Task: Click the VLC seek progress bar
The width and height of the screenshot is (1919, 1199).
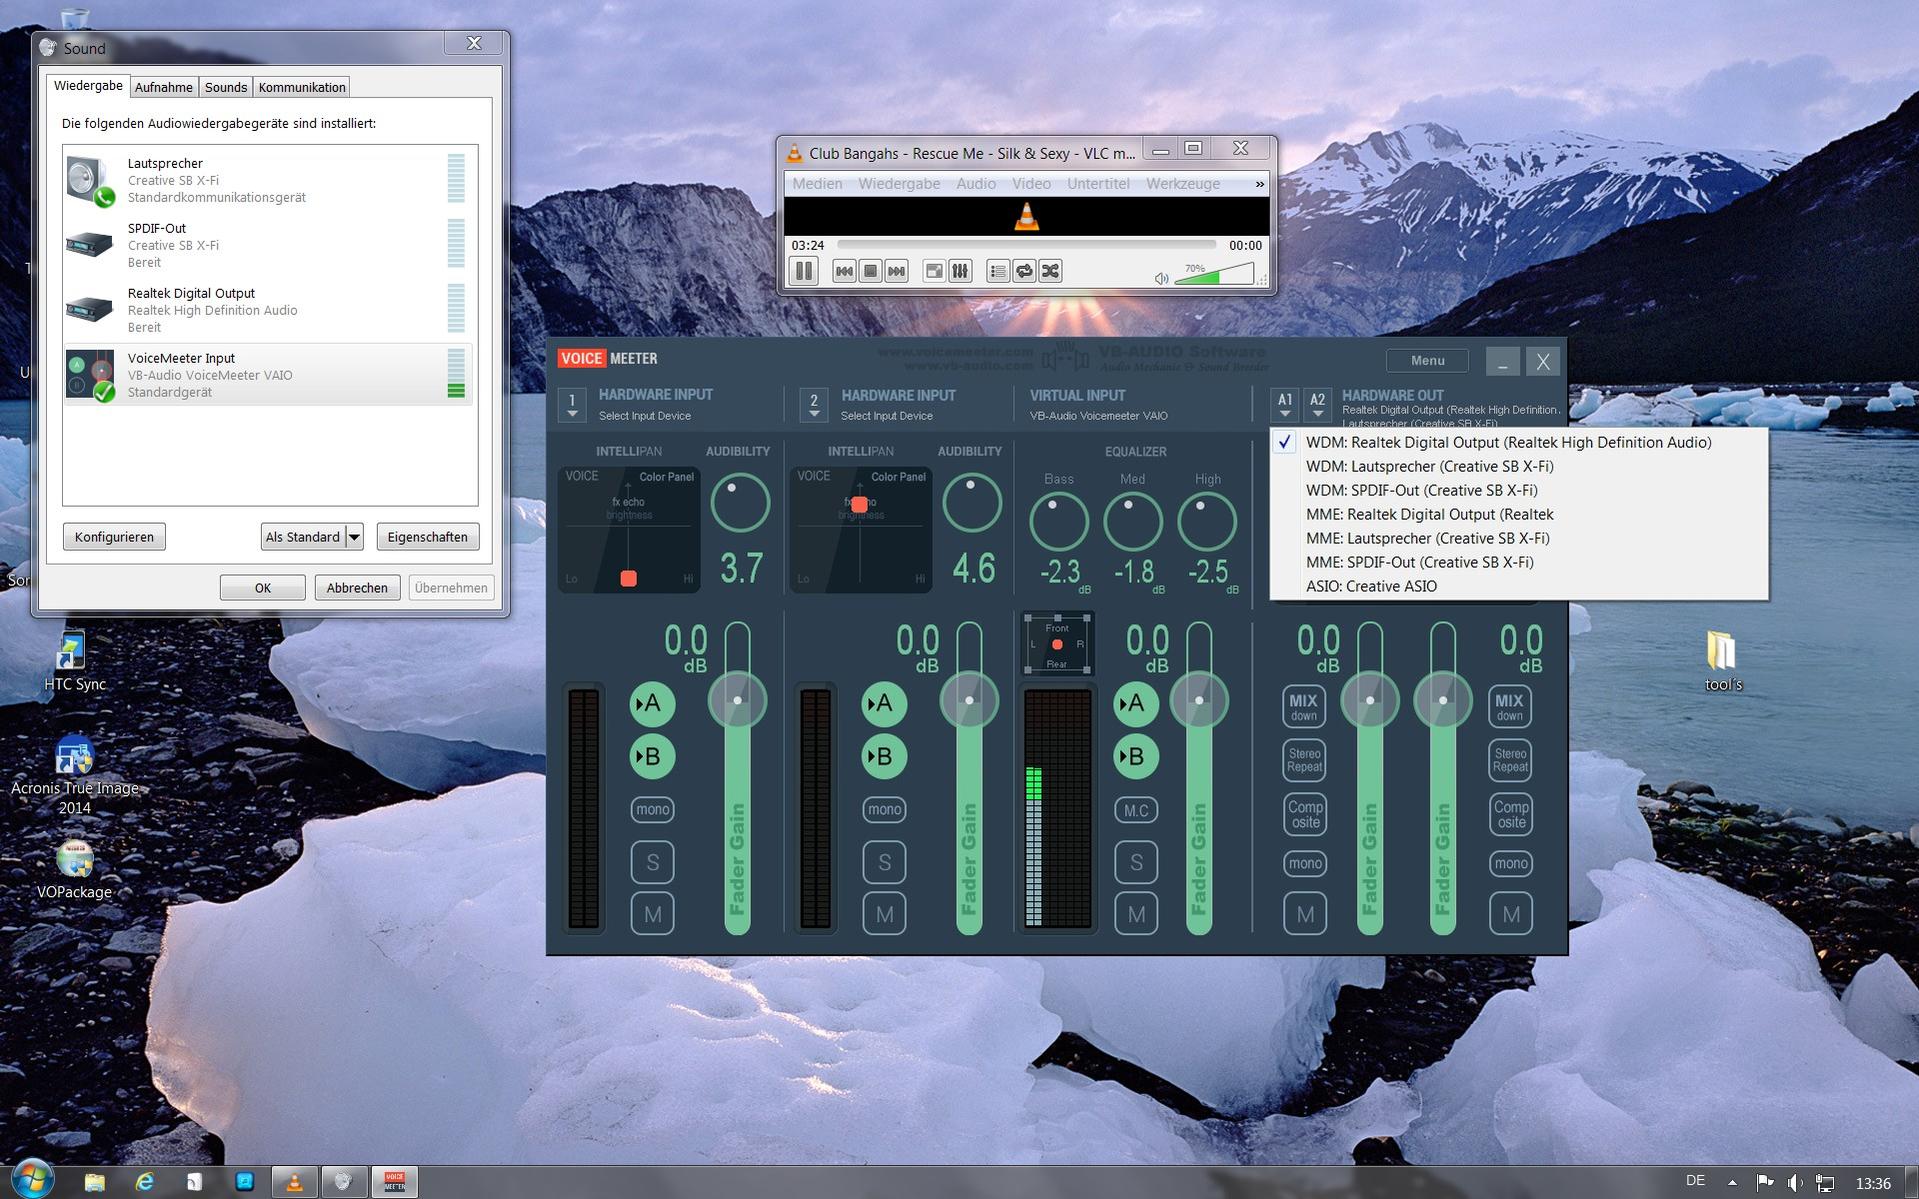Action: click(x=1026, y=245)
